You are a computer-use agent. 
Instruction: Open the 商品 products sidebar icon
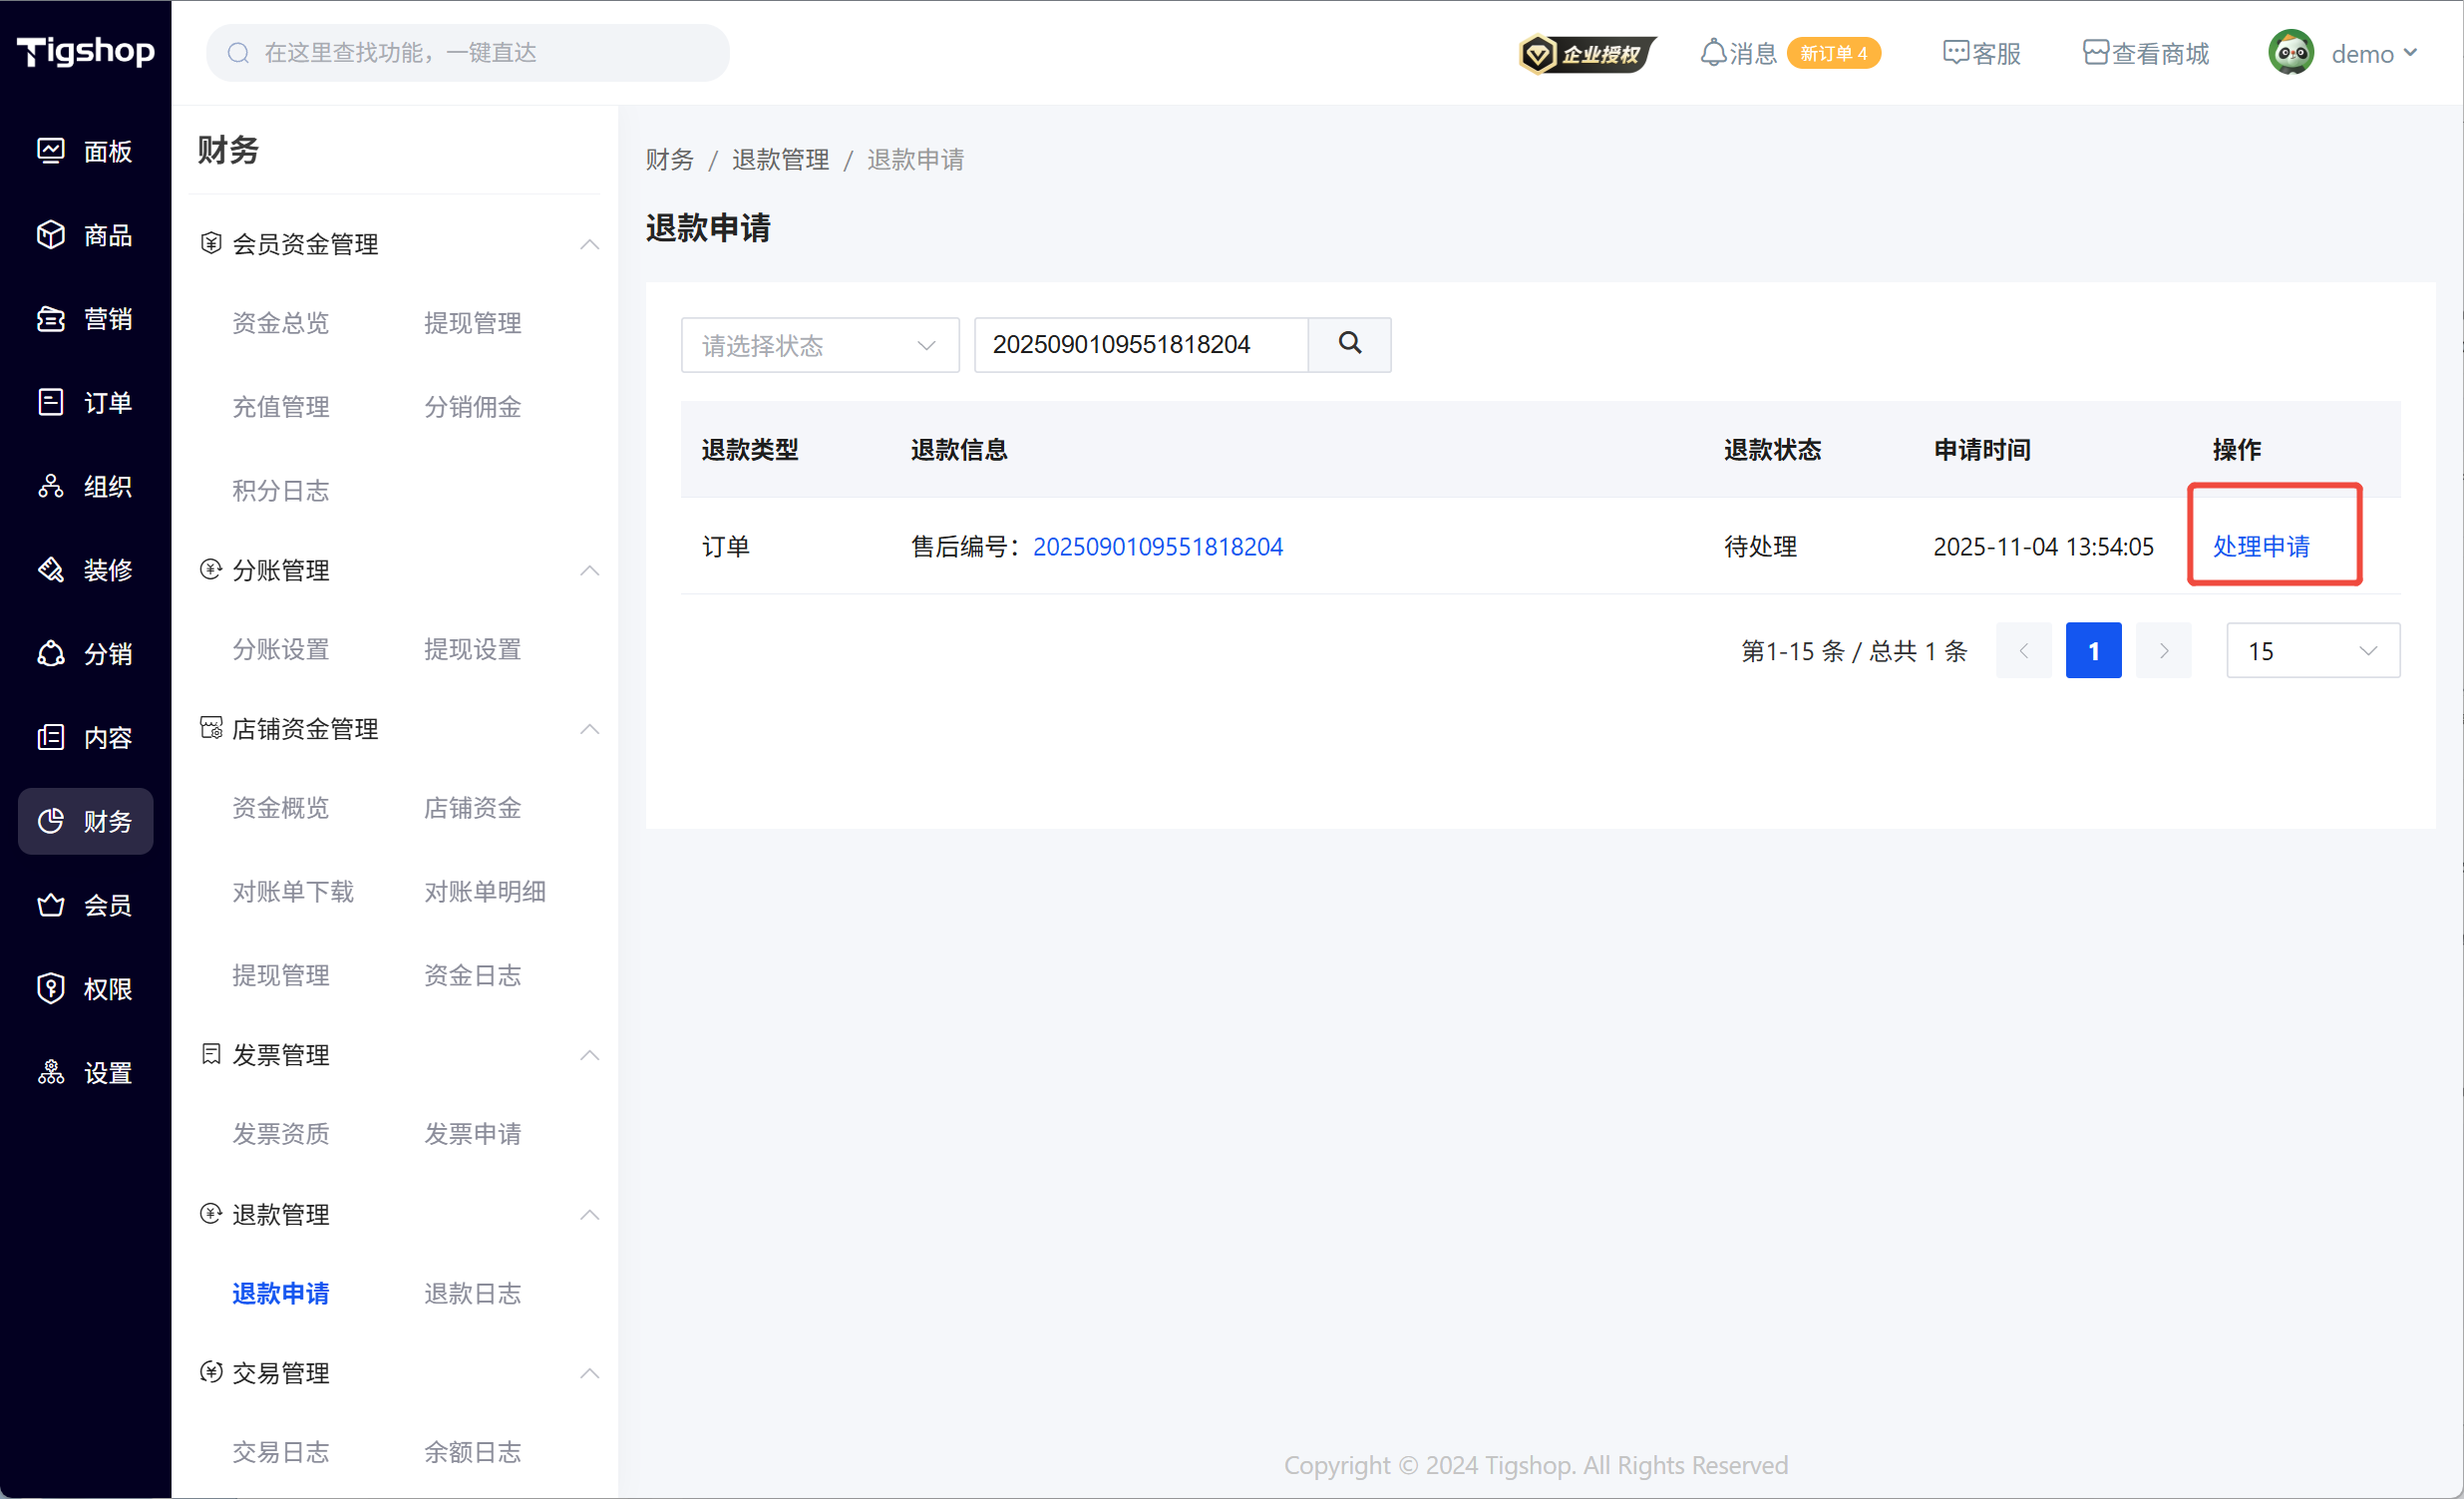pos(51,235)
